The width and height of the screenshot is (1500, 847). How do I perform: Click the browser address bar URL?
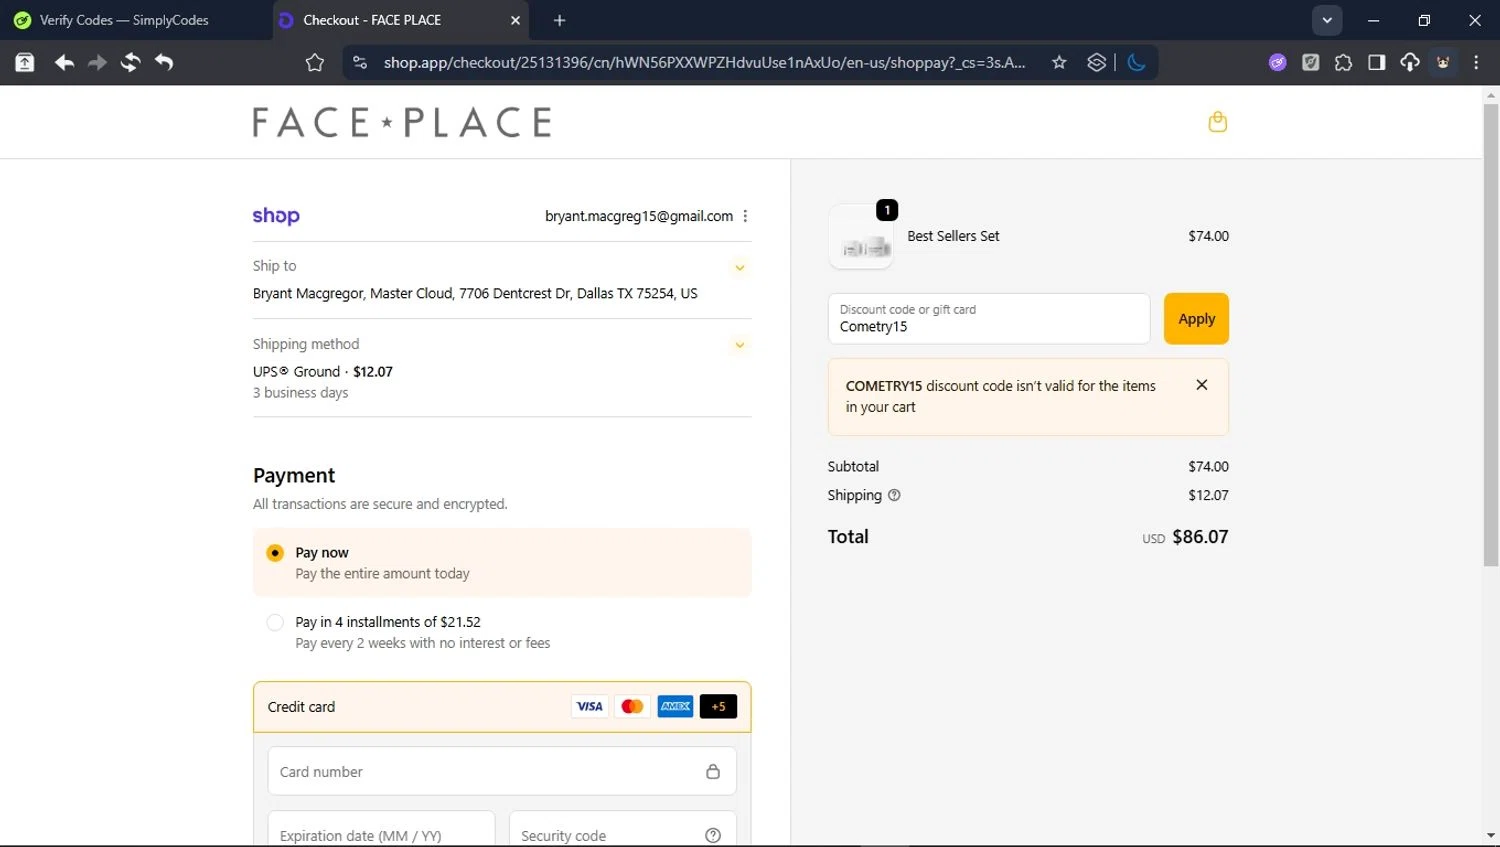(x=704, y=63)
